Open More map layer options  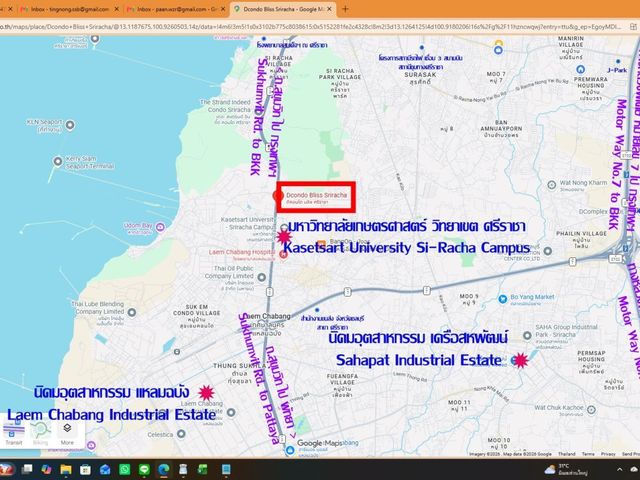coord(67,434)
